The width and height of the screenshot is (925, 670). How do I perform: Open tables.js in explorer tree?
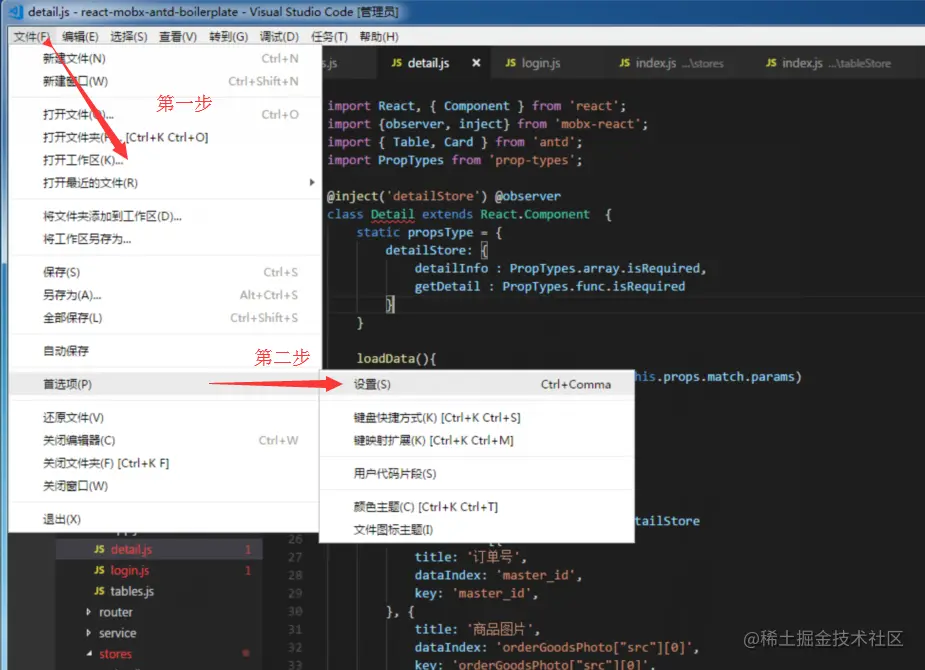tap(159, 591)
